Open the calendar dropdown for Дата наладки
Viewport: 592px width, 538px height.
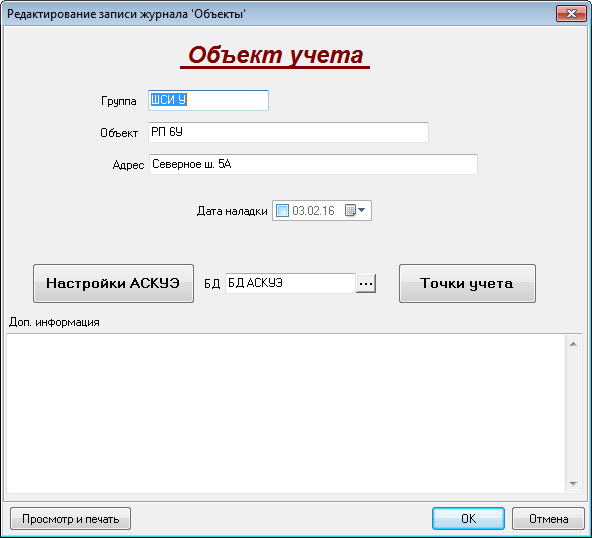[355, 210]
